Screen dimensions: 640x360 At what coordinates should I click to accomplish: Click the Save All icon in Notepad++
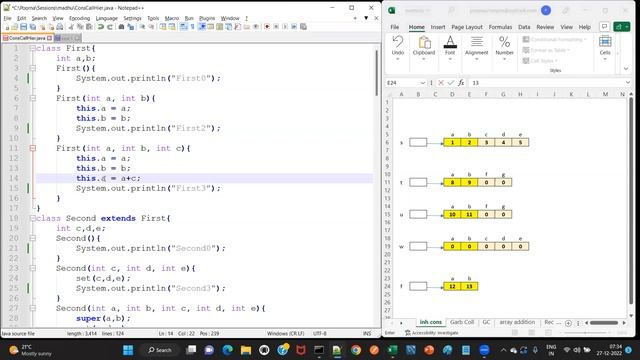click(x=33, y=27)
